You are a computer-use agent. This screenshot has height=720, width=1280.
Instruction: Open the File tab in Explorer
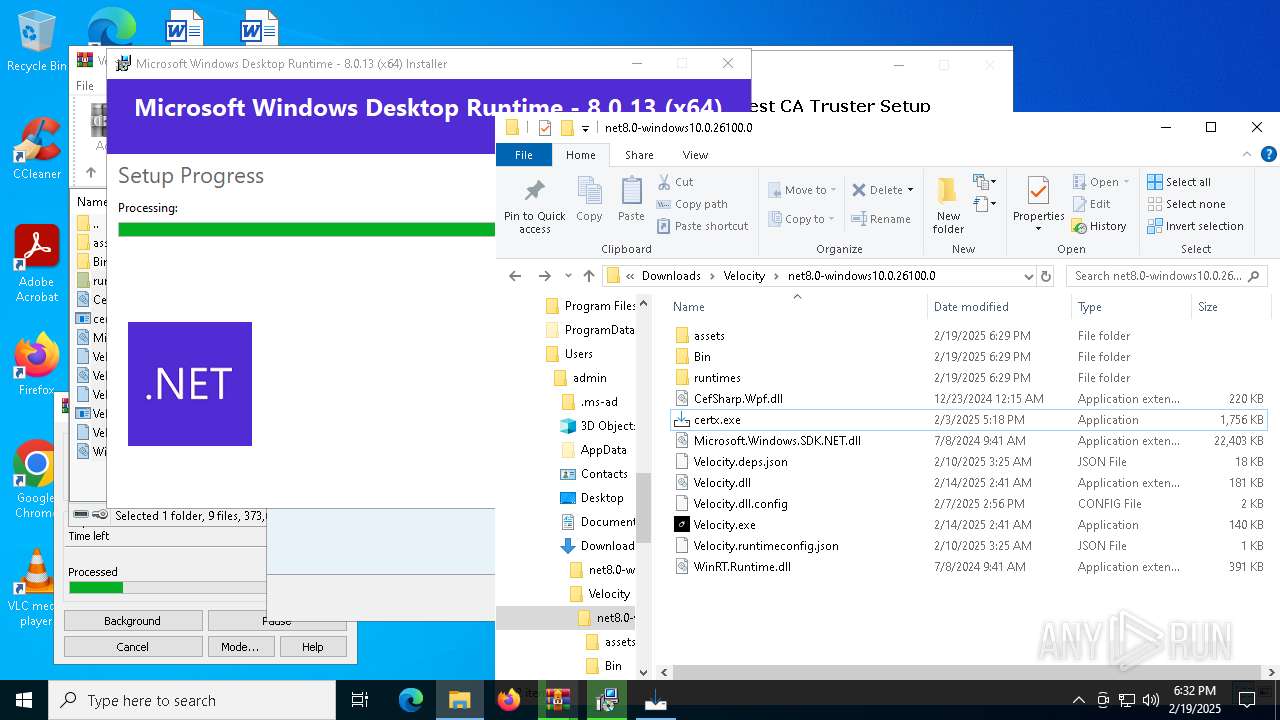click(523, 155)
